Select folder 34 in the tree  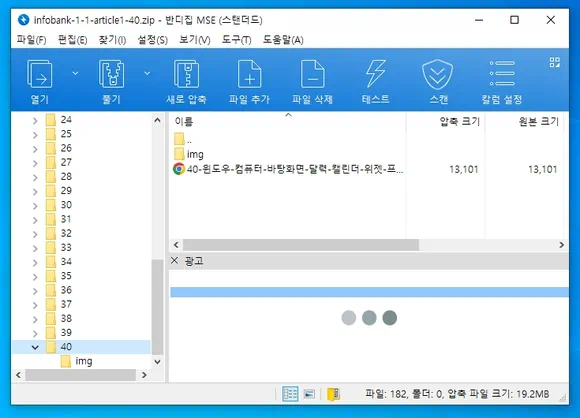[66, 262]
